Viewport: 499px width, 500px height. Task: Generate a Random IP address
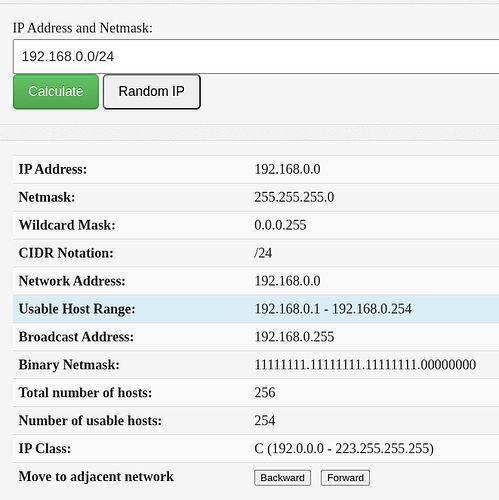coord(152,92)
